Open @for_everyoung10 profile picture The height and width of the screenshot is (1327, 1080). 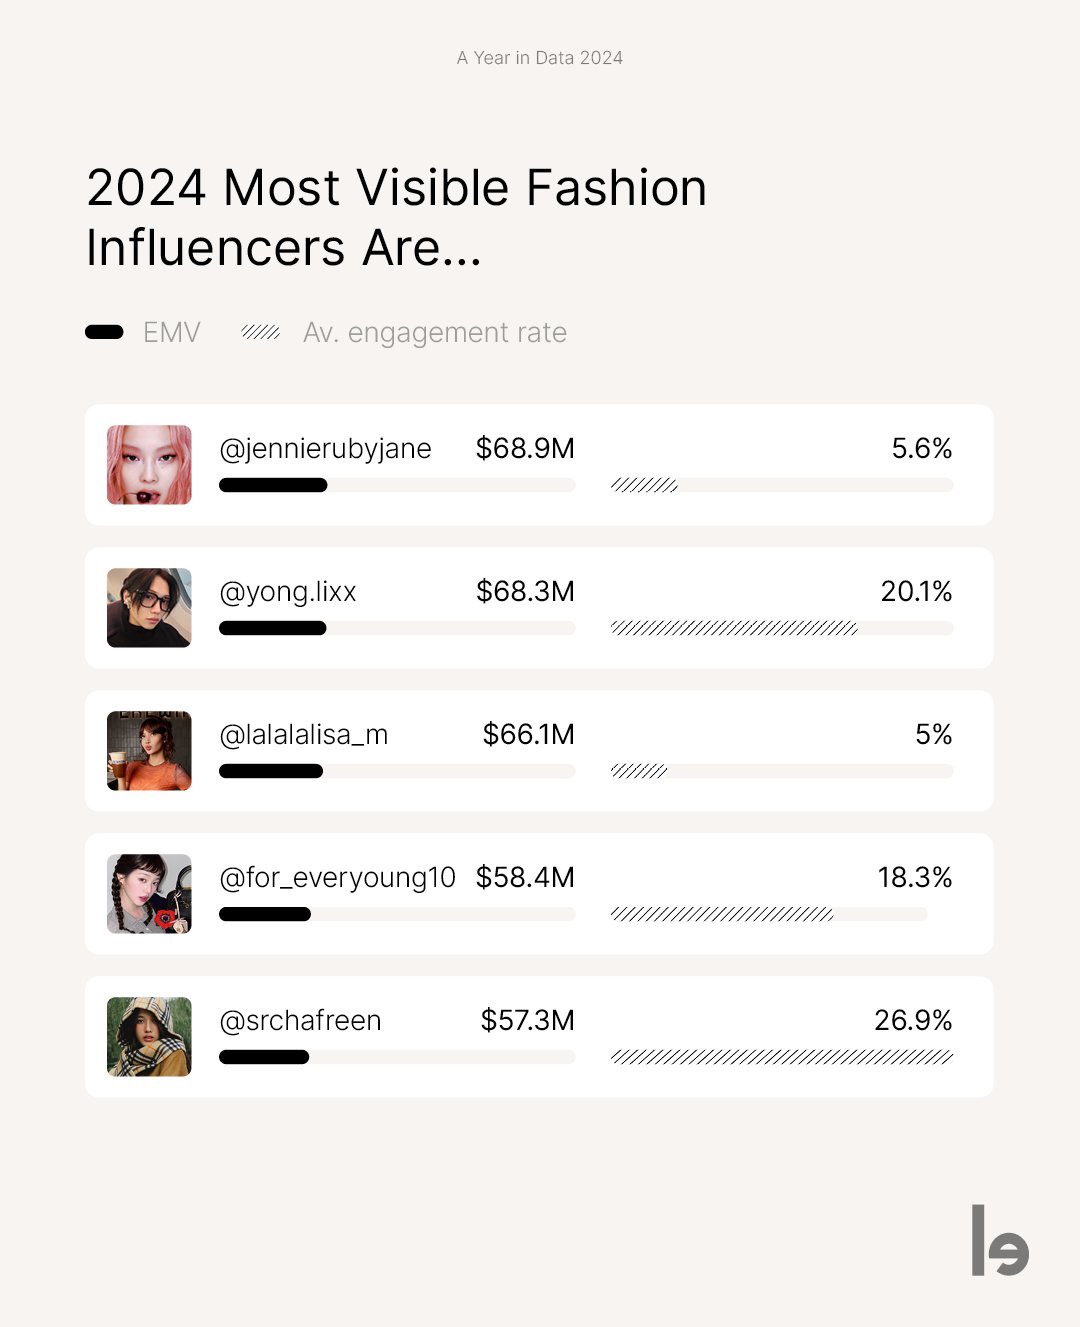[x=149, y=894]
